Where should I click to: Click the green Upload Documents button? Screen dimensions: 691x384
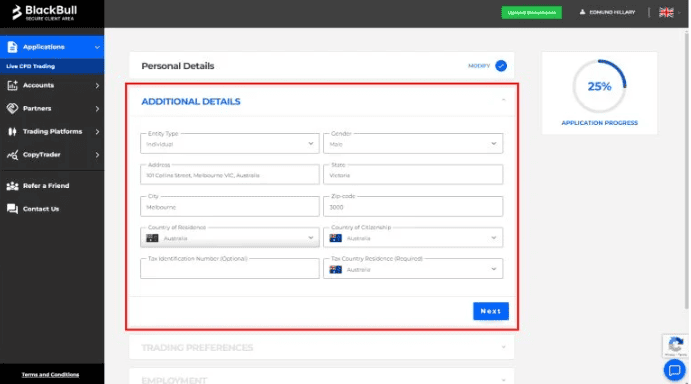tap(531, 12)
